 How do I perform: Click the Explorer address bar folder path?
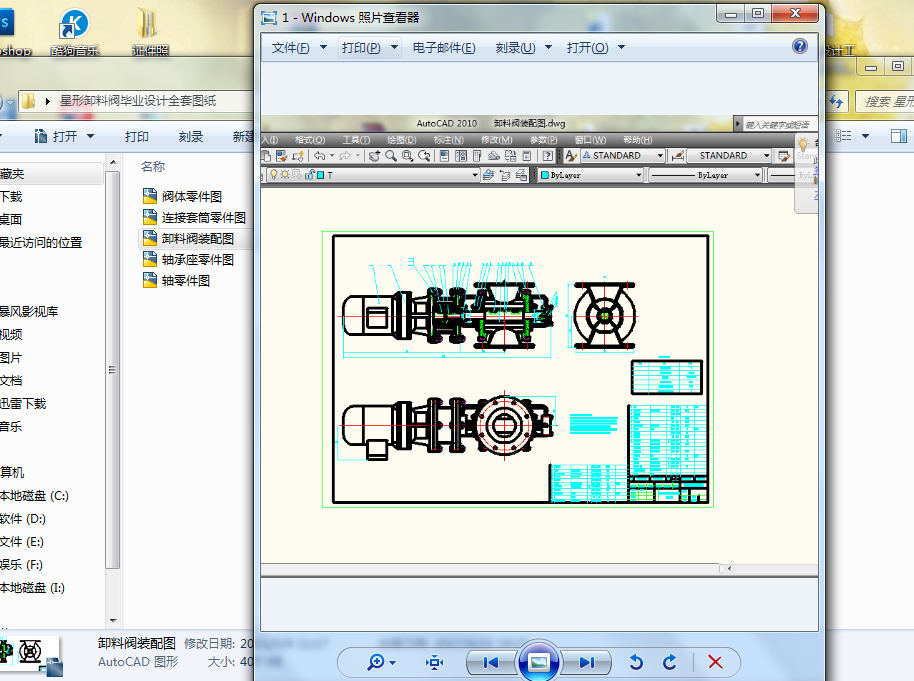click(x=138, y=101)
